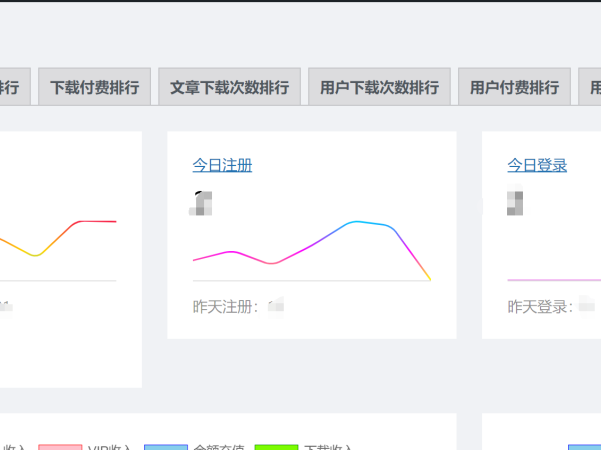Click the blurred count under 今日登录
This screenshot has width=601, height=450.
[516, 203]
